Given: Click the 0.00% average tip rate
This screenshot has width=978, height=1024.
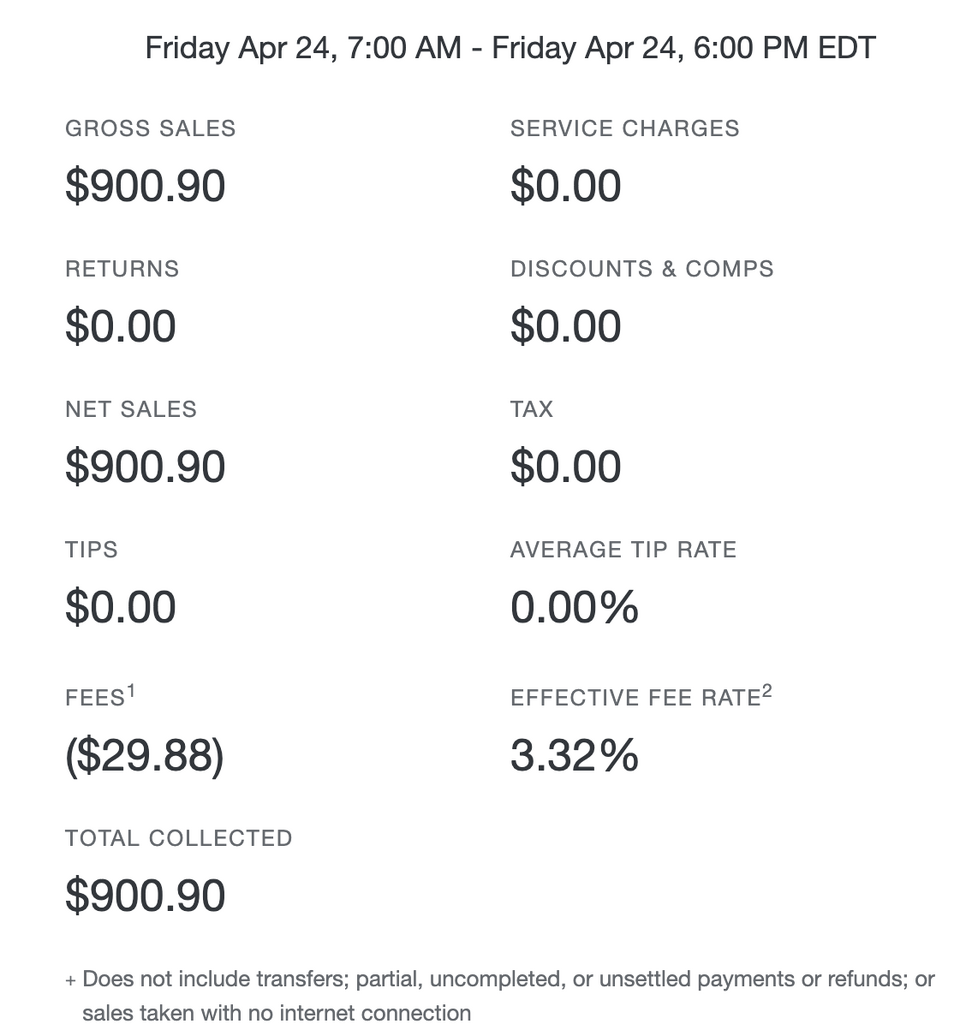Looking at the screenshot, I should click(x=575, y=607).
